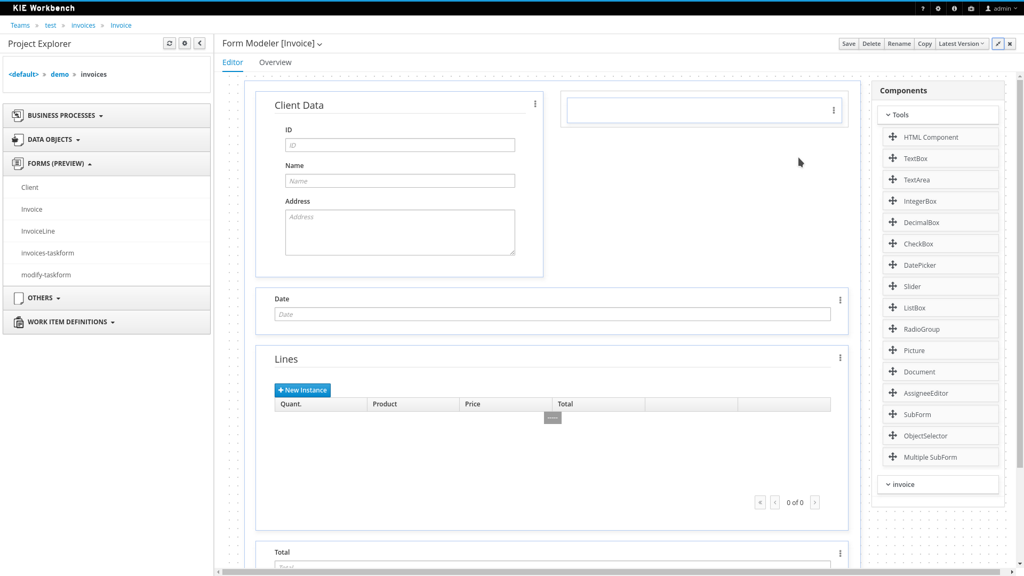The height and width of the screenshot is (576, 1024).
Task: Open the camera icon in top bar
Action: pyautogui.click(x=970, y=8)
